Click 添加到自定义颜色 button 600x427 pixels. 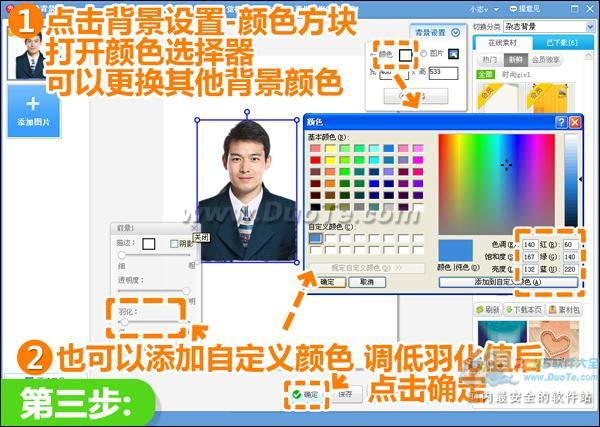(x=508, y=282)
